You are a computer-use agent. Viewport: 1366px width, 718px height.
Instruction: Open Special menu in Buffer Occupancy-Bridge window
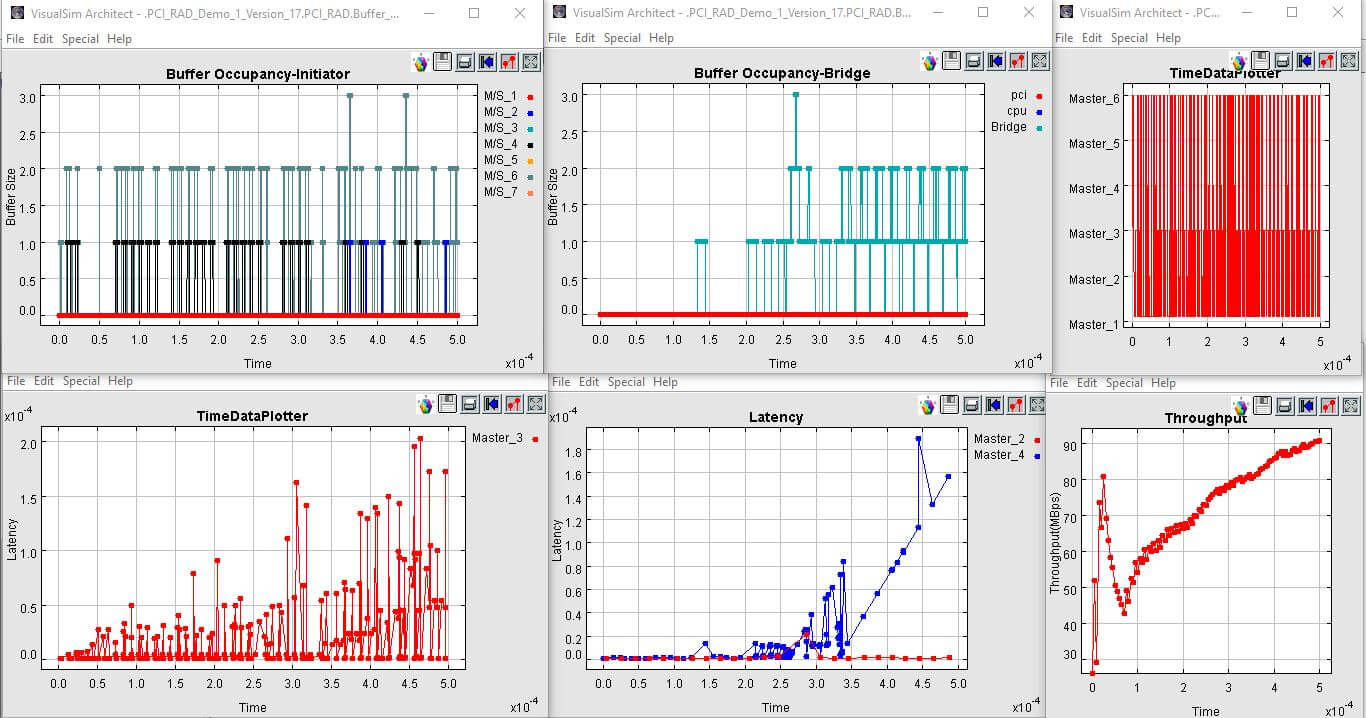pyautogui.click(x=622, y=38)
